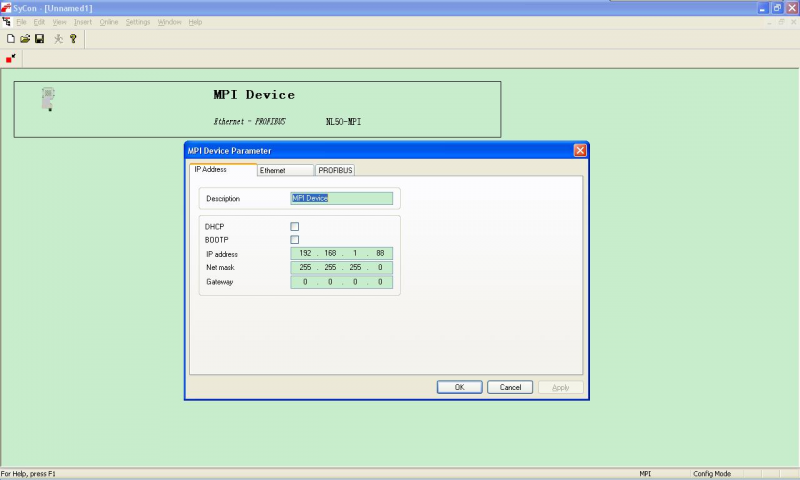This screenshot has height=480, width=800.
Task: Click the Open file folder icon
Action: point(25,39)
